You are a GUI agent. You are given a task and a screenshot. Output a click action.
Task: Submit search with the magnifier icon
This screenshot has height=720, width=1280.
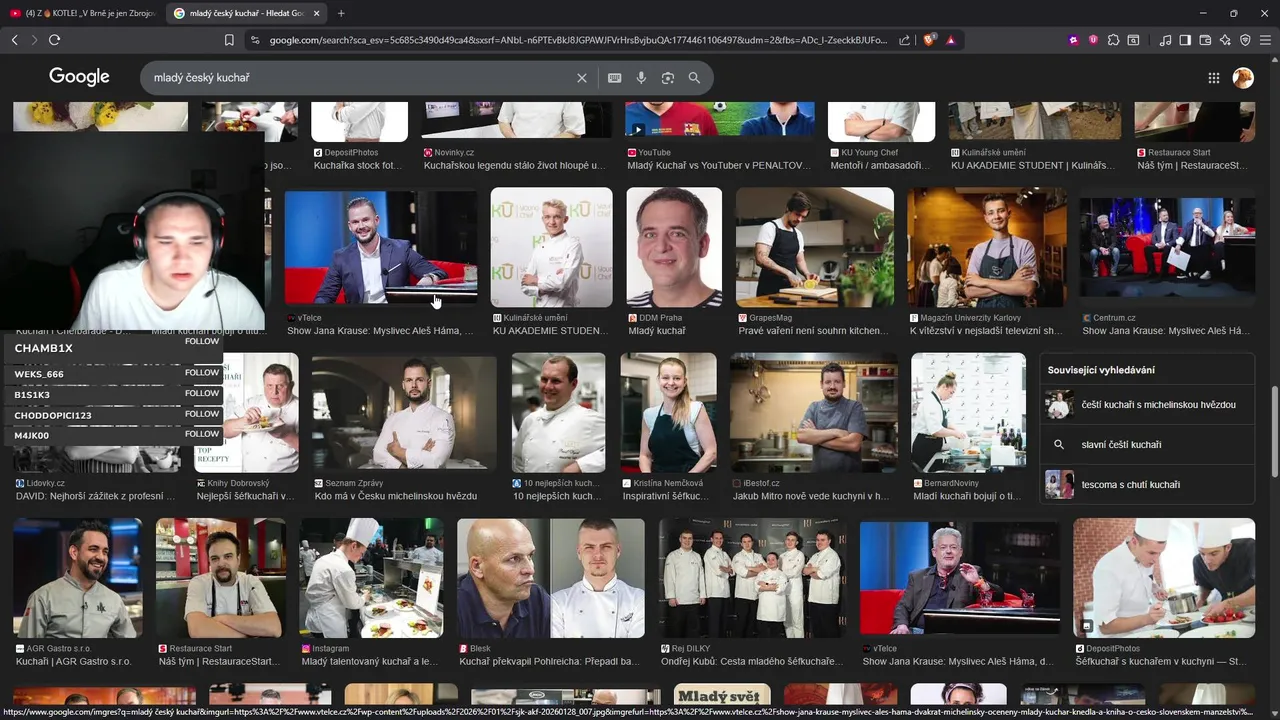694,78
